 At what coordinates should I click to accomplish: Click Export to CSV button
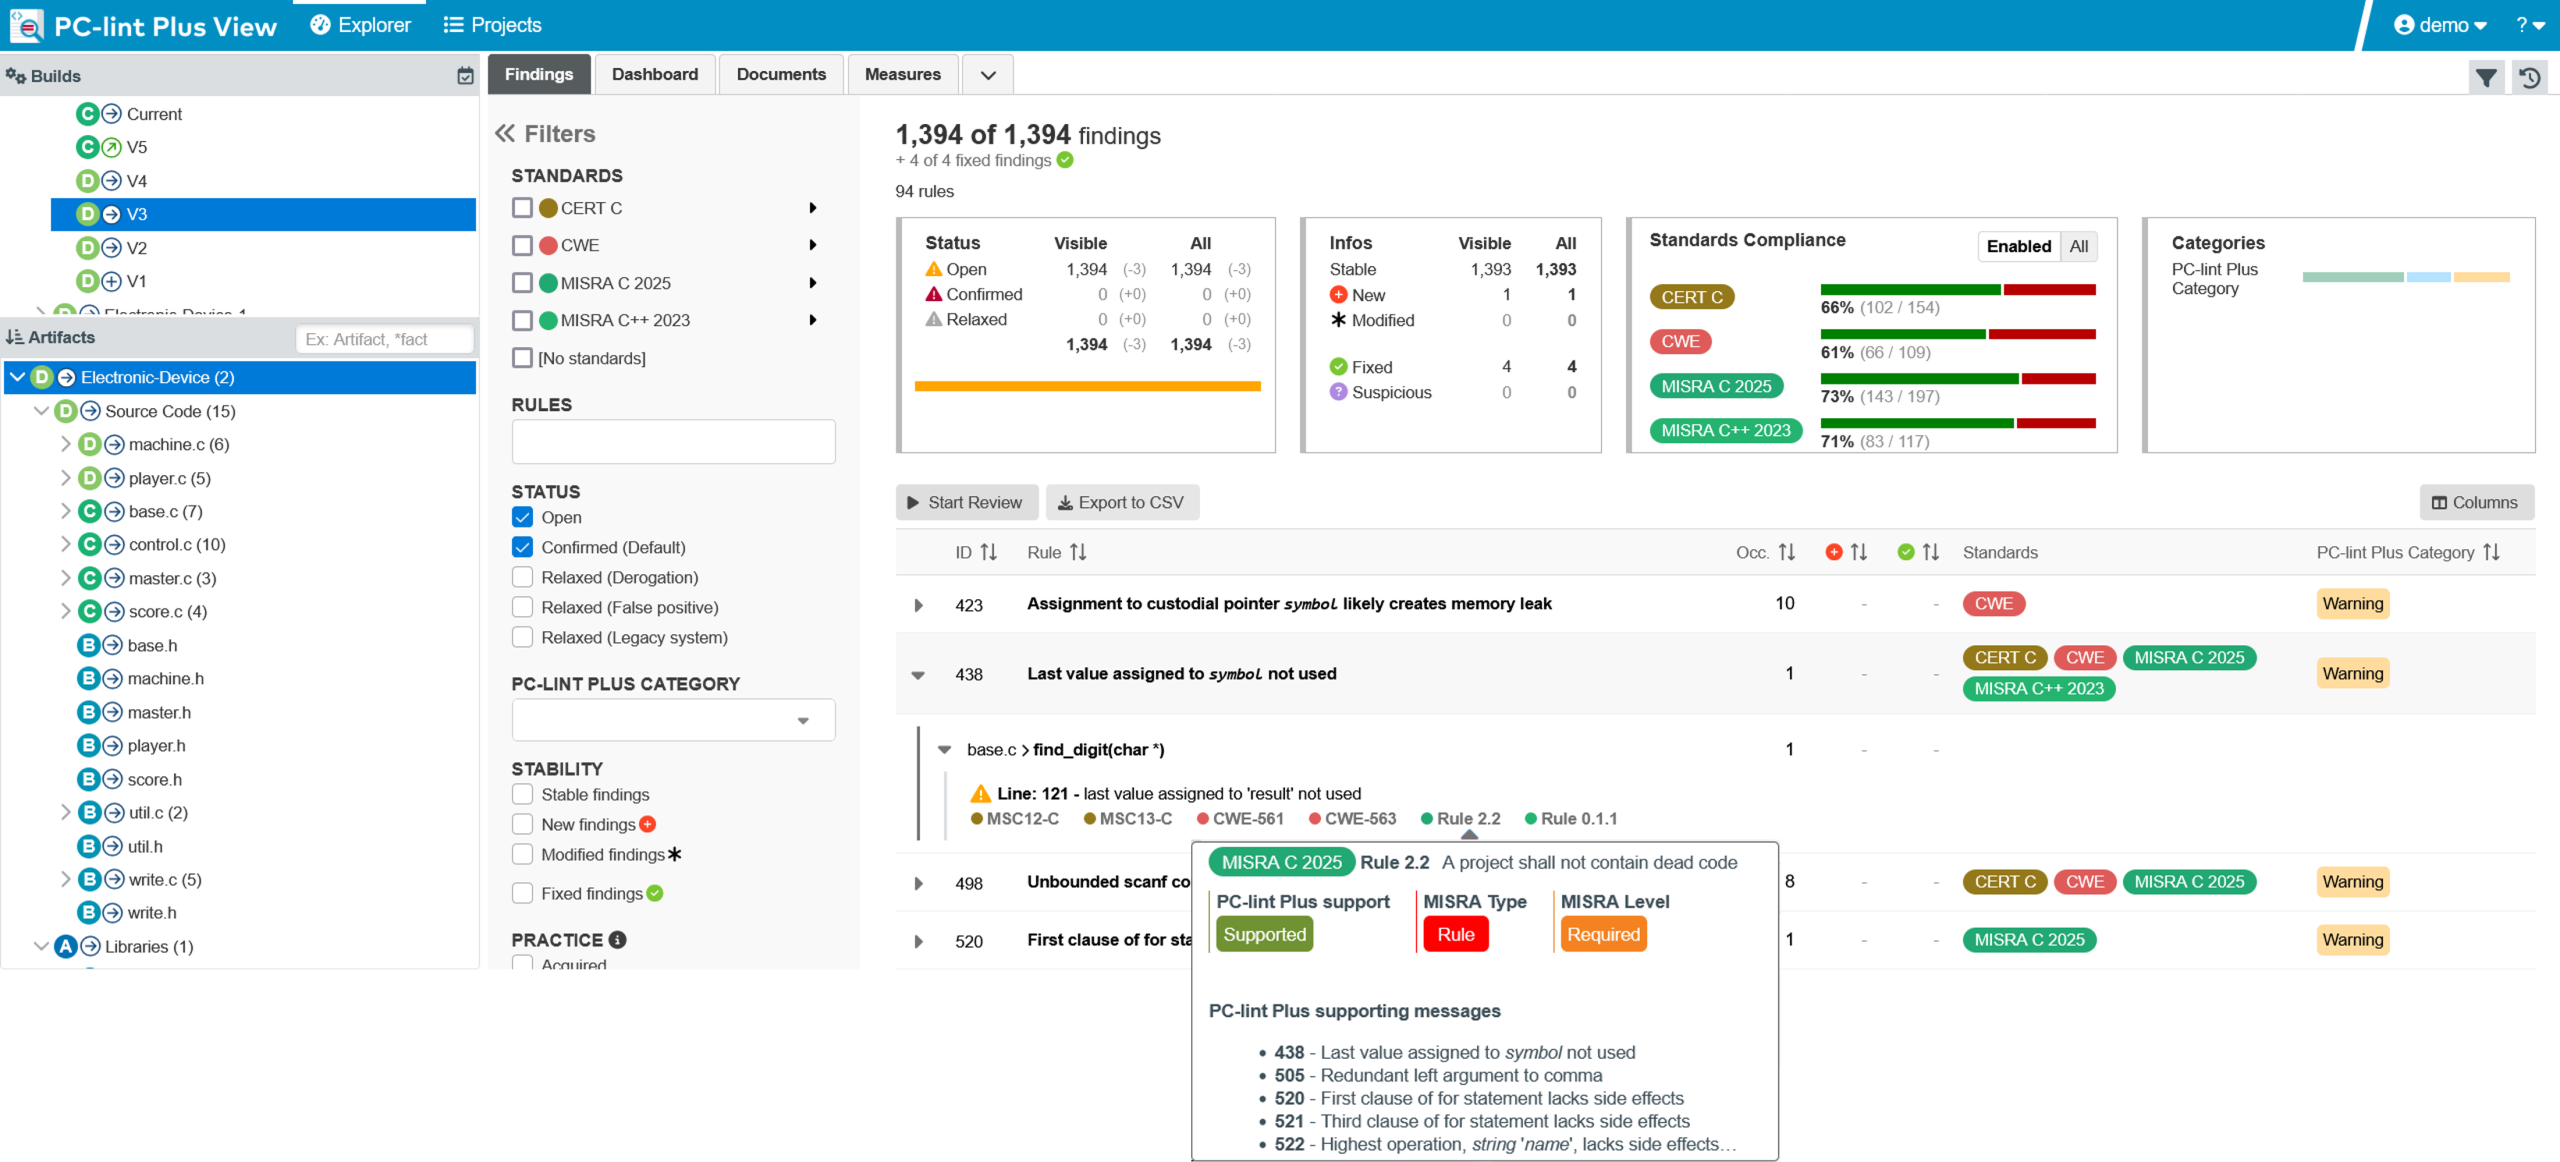point(1122,503)
